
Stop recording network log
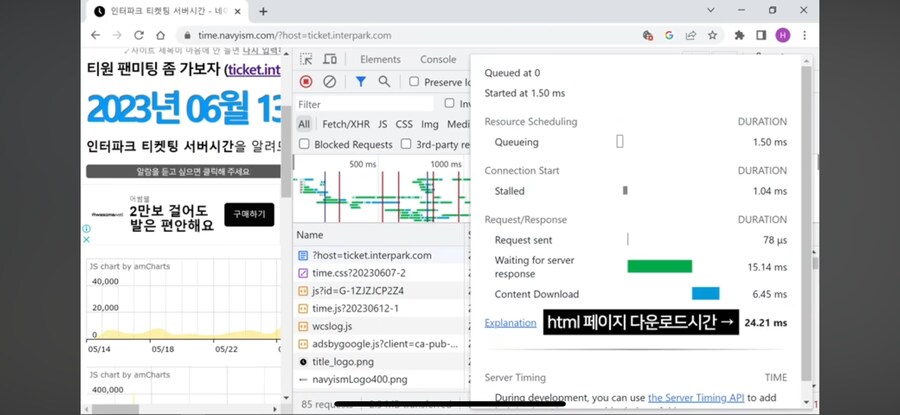[x=306, y=82]
